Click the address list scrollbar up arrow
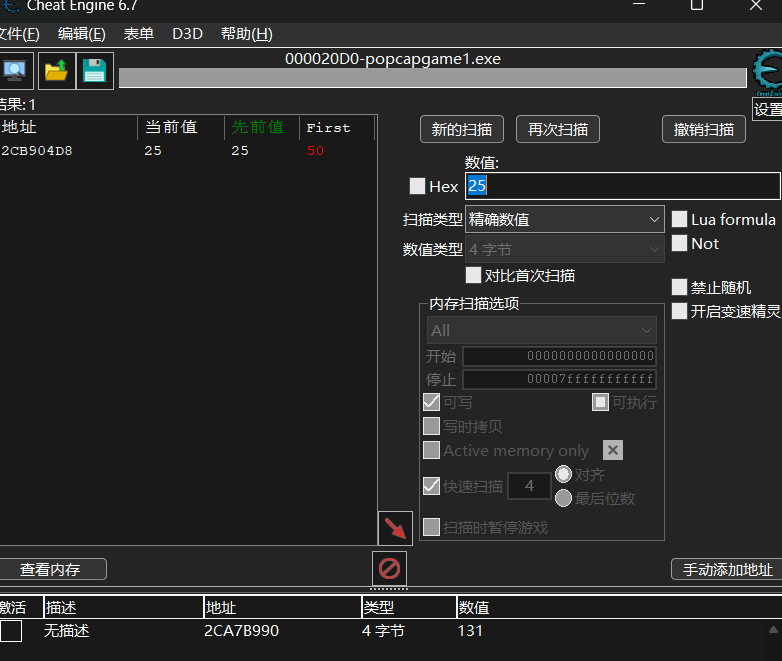 point(773,630)
